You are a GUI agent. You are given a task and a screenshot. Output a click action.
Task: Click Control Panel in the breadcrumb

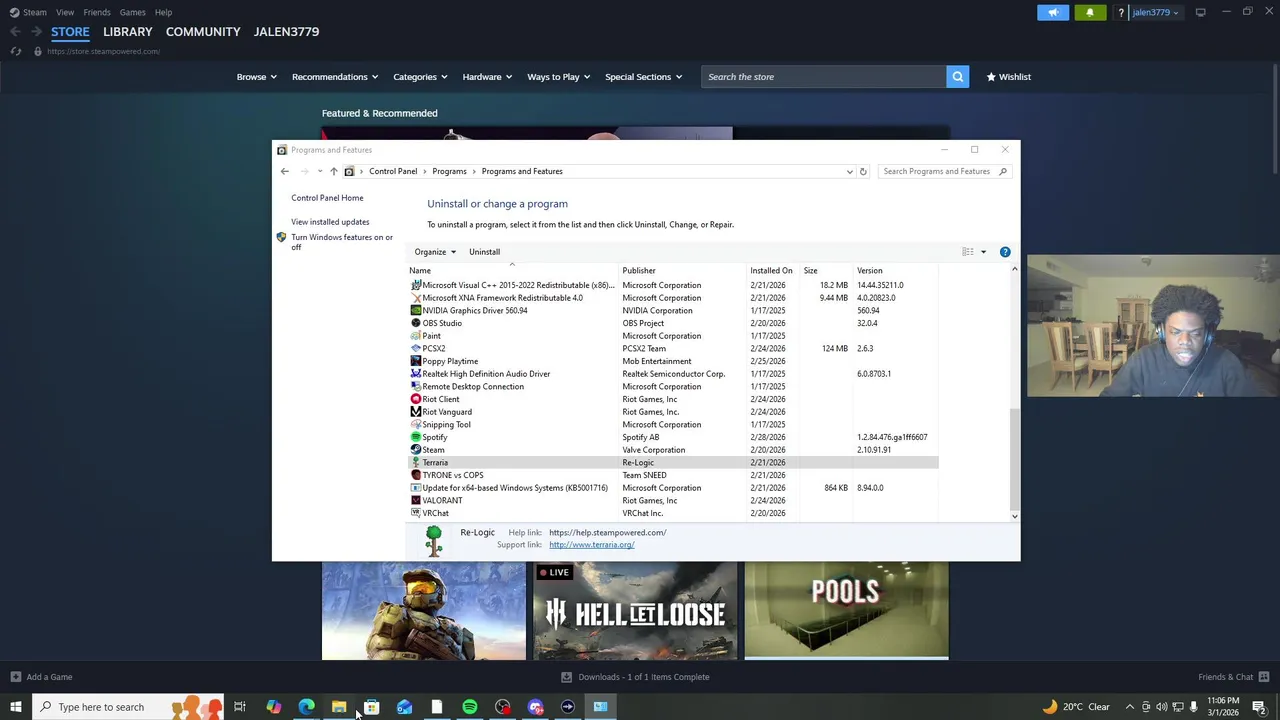(393, 171)
